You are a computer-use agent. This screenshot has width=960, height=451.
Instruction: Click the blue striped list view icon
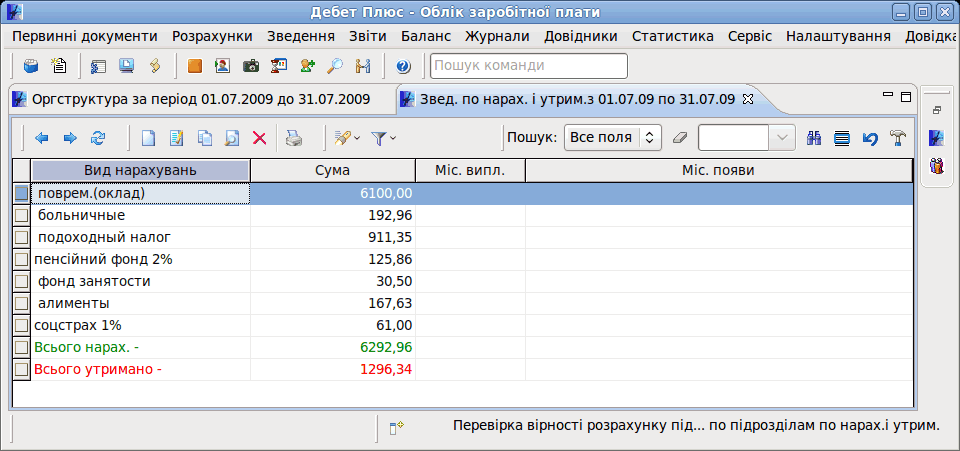point(842,138)
